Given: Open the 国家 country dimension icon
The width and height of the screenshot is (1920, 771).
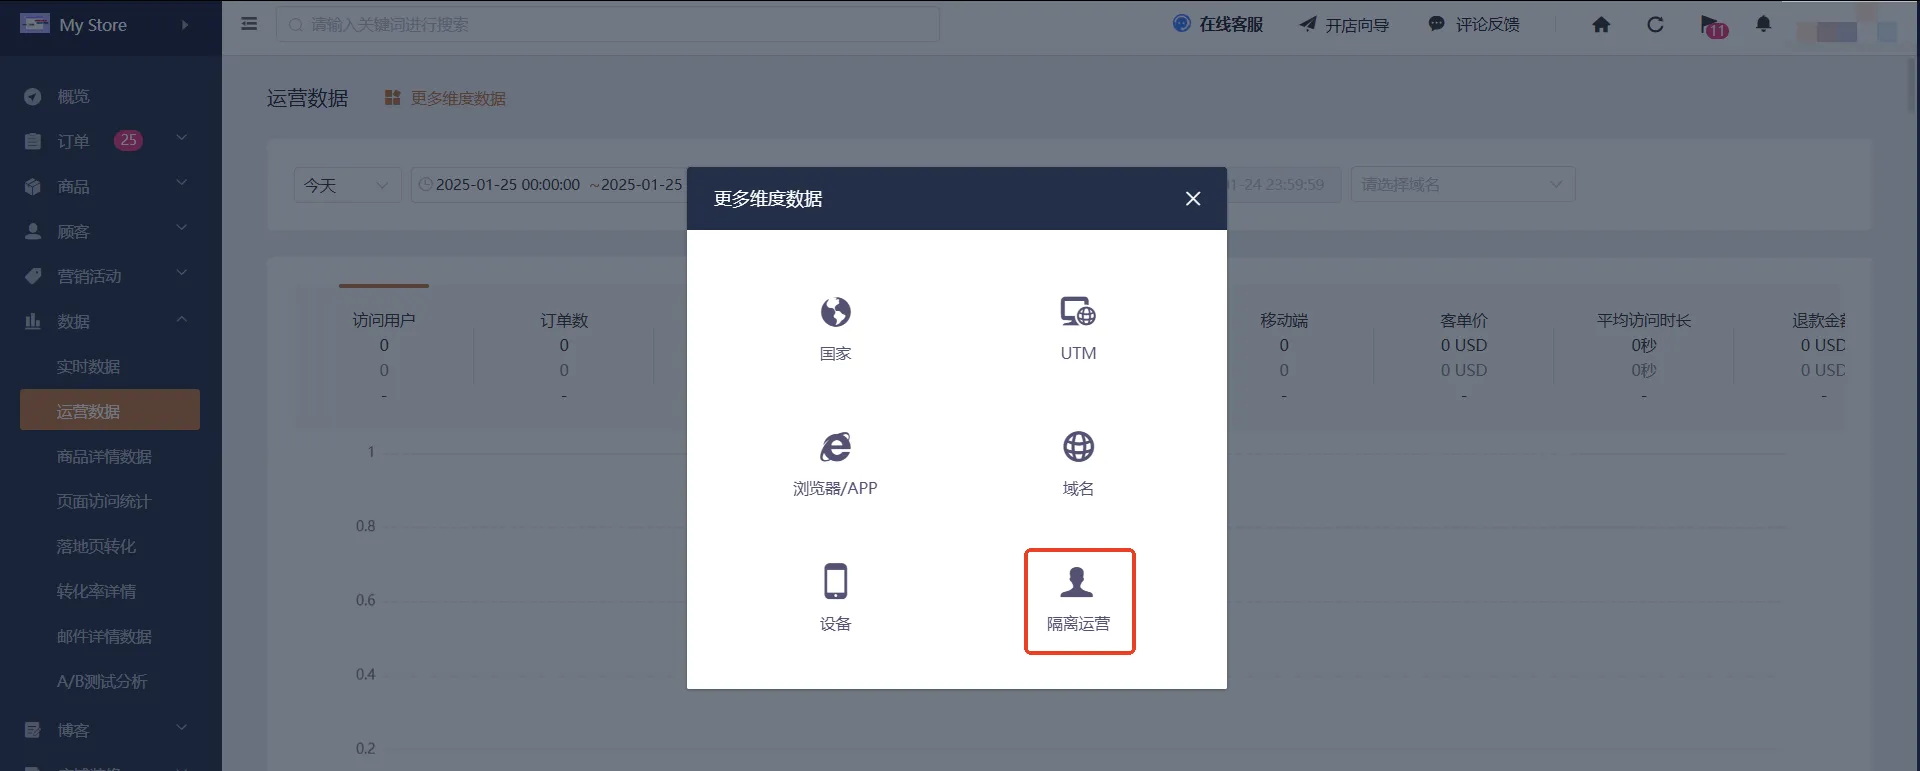Looking at the screenshot, I should [x=835, y=313].
